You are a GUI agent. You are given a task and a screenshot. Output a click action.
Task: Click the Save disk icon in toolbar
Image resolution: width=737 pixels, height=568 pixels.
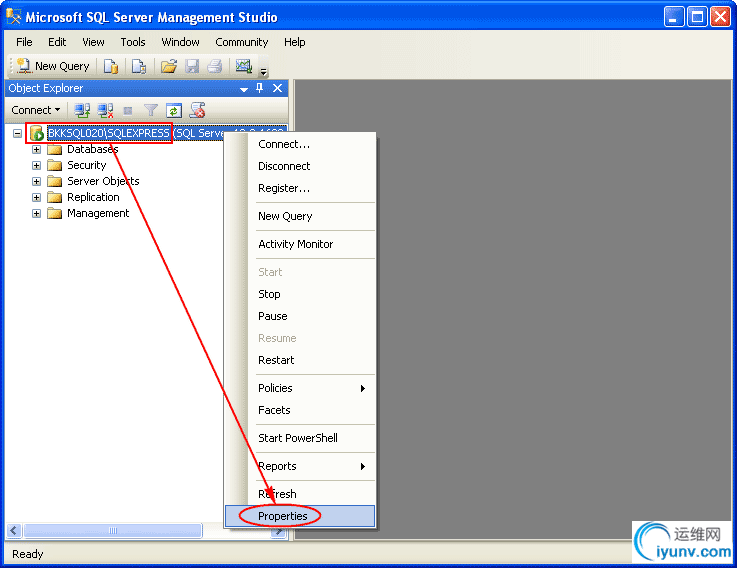coord(192,66)
